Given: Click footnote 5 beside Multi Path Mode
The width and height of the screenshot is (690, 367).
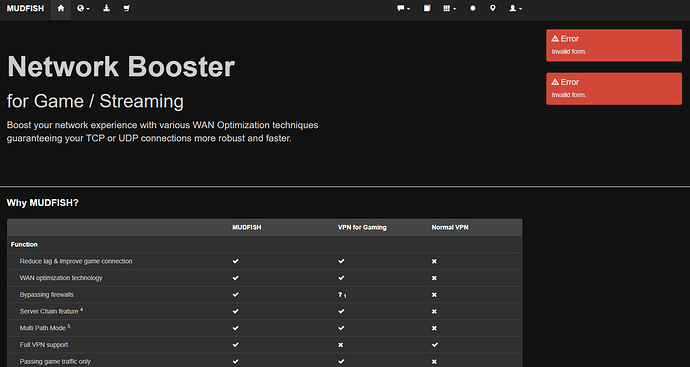Looking at the screenshot, I should pyautogui.click(x=69, y=327).
